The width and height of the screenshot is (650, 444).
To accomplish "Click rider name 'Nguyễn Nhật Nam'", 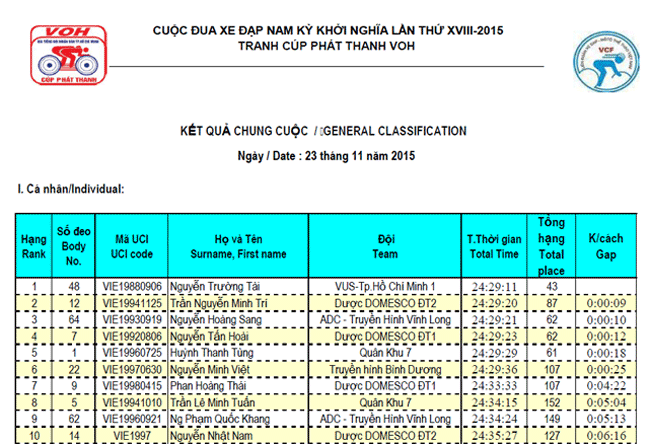I will point(210,436).
